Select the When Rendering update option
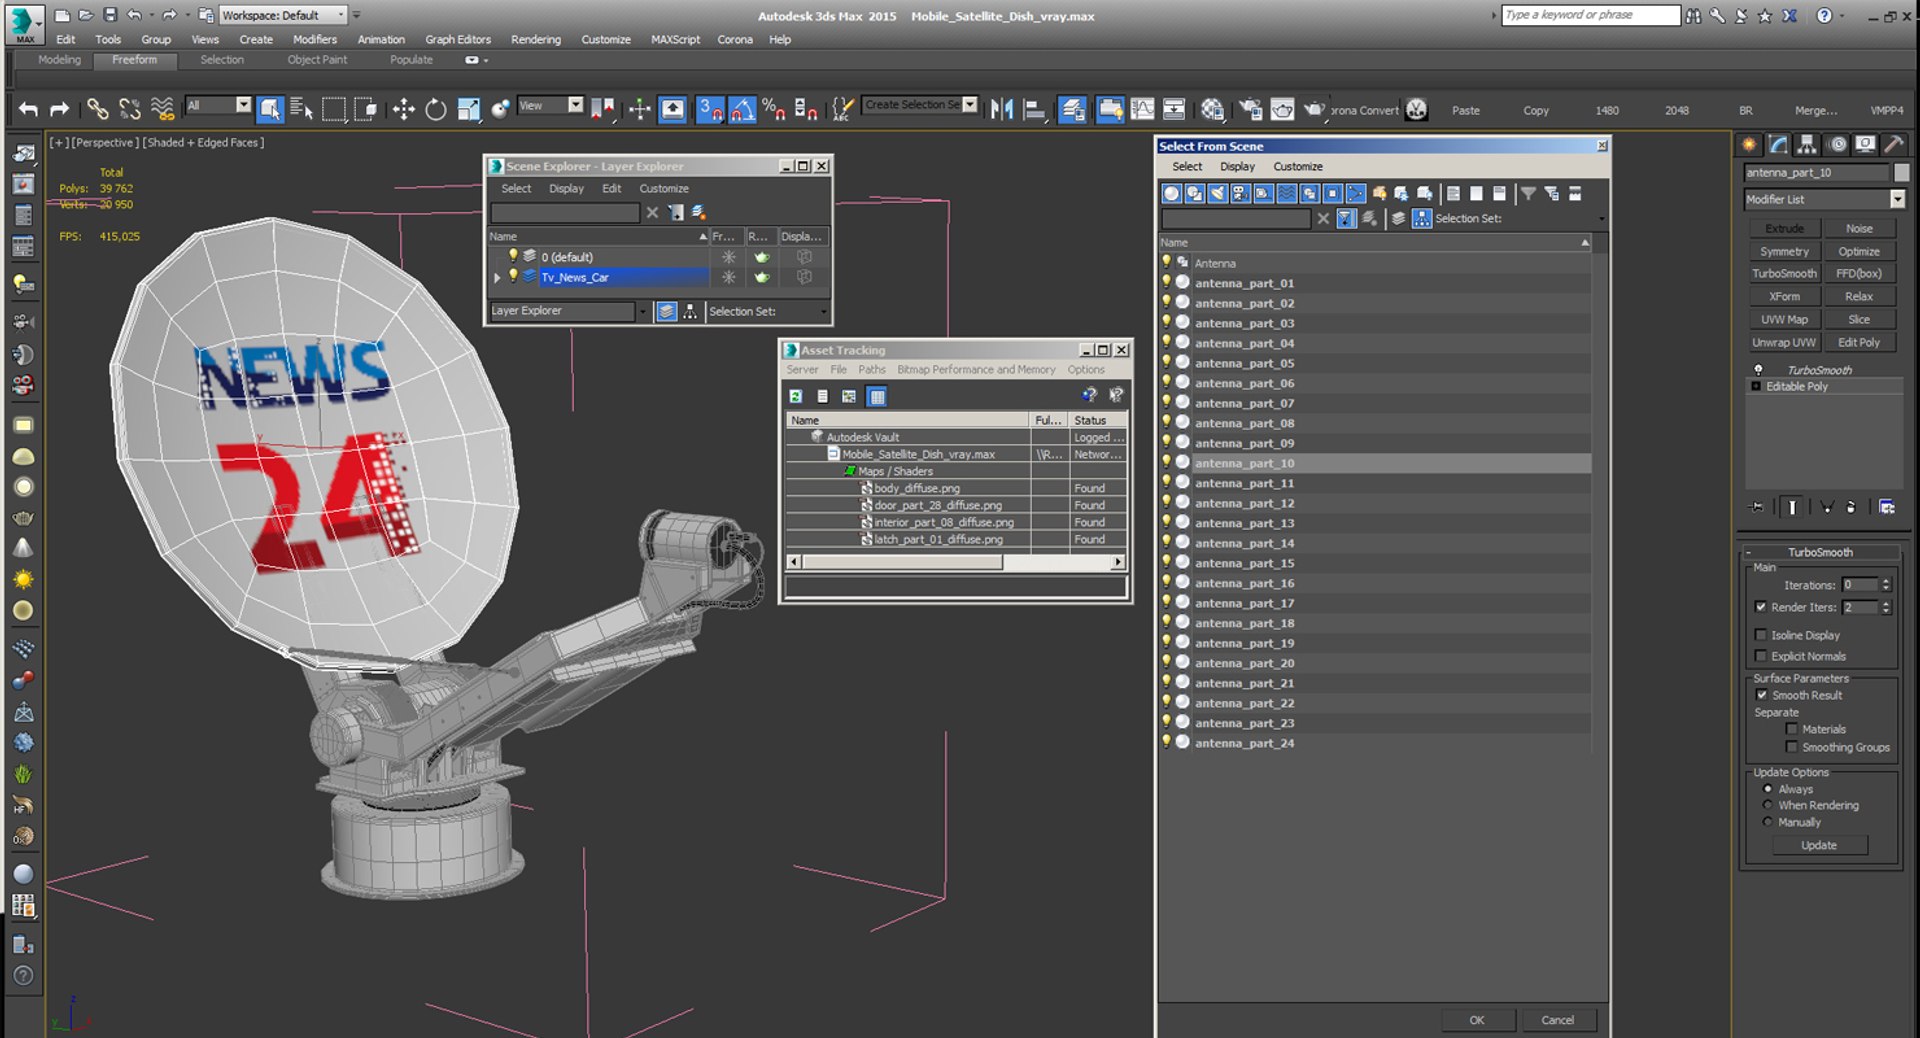Image resolution: width=1920 pixels, height=1038 pixels. pos(1767,805)
